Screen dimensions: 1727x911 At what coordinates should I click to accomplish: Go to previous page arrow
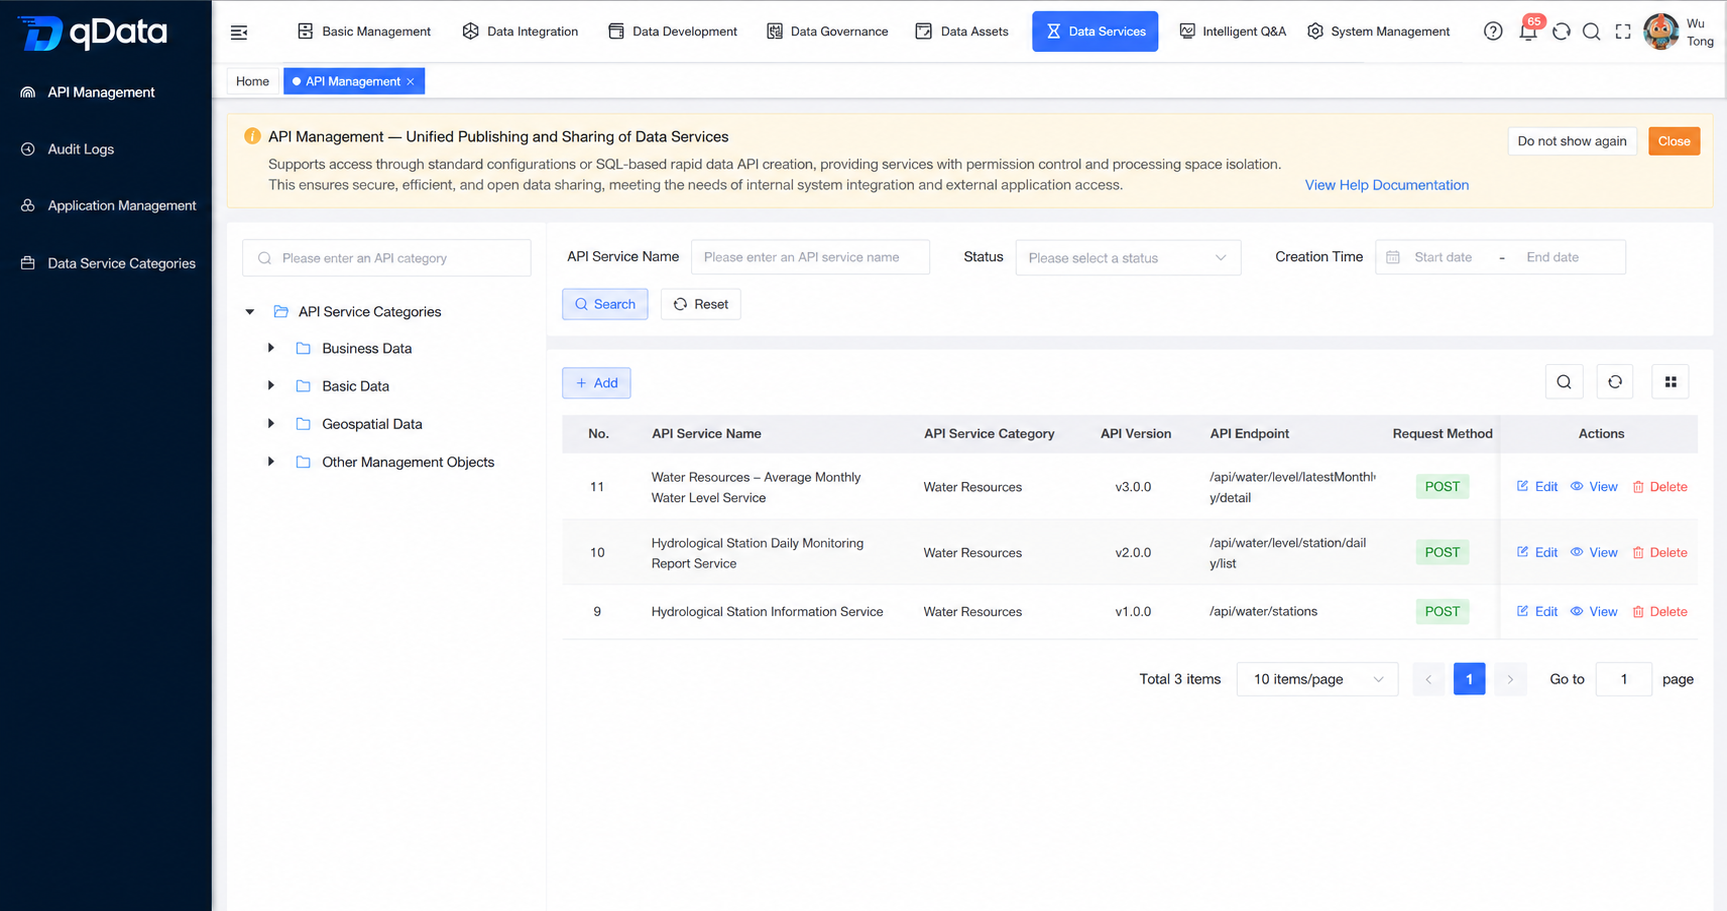point(1428,679)
